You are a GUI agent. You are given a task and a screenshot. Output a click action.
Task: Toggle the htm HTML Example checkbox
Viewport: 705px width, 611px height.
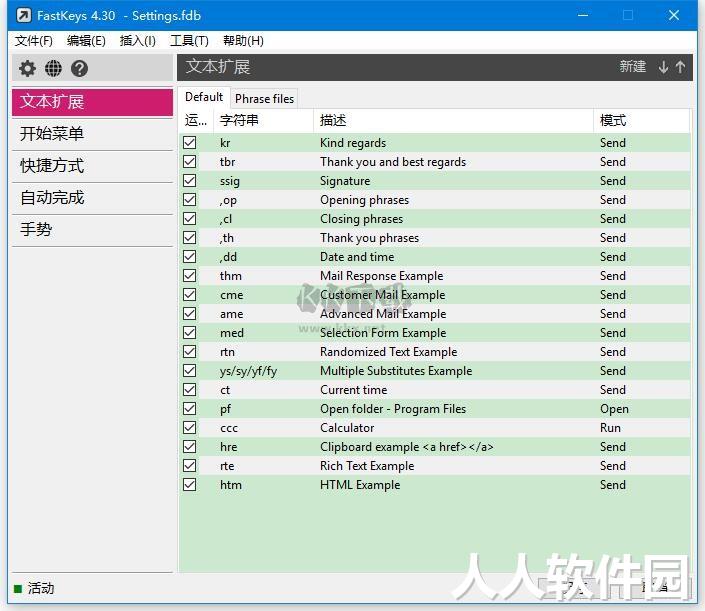pyautogui.click(x=190, y=485)
